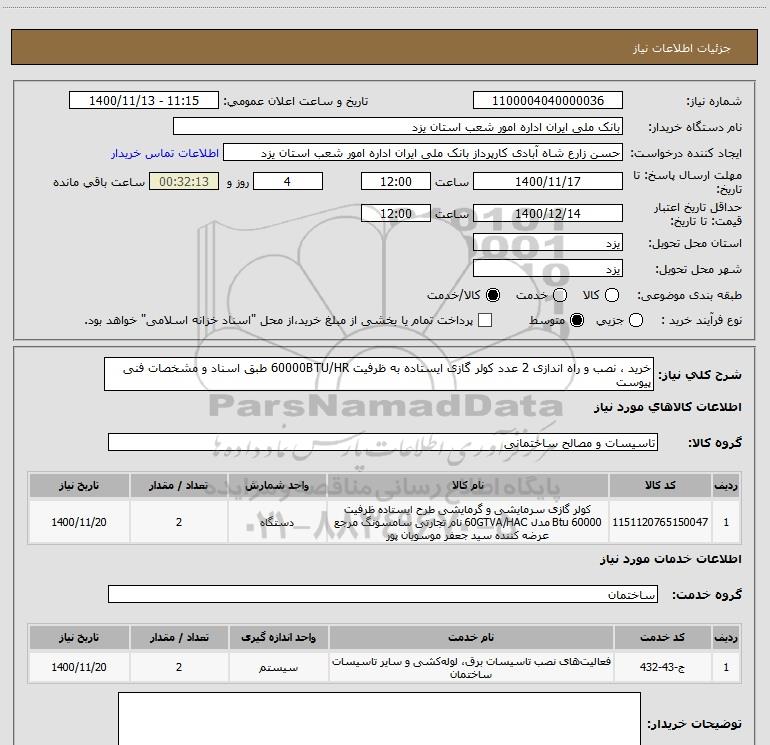Screen dimensions: 770x745
Task: Click the unit cell دستگاه
Action: (x=277, y=522)
